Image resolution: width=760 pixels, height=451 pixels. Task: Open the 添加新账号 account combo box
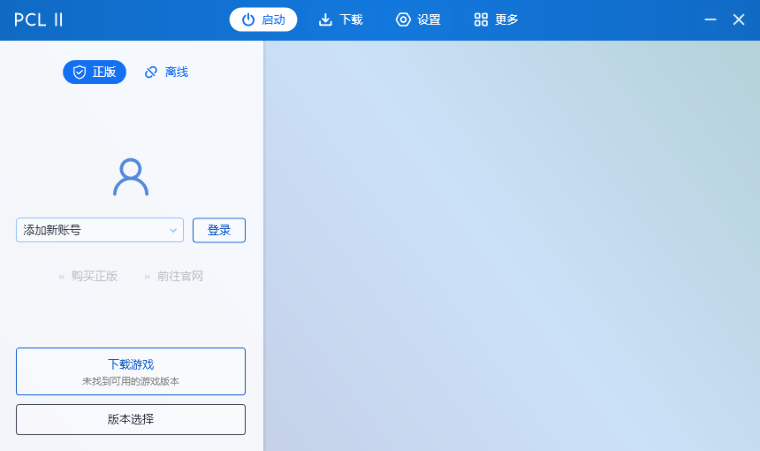[90, 230]
